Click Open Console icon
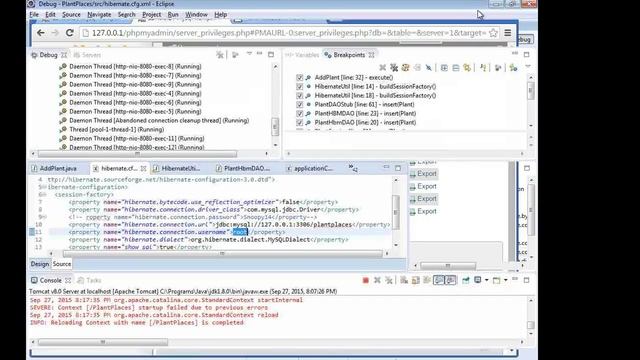 496,280
